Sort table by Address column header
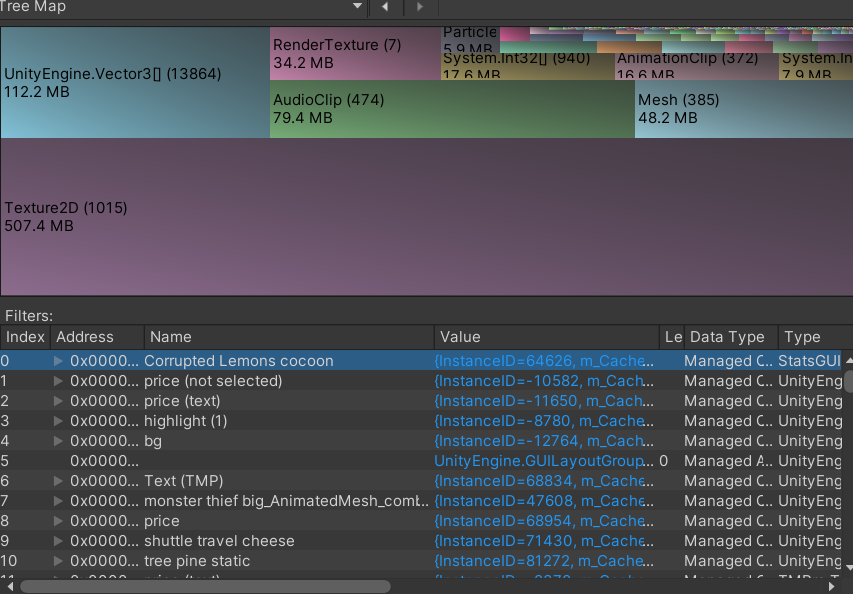The width and height of the screenshot is (853, 594). pos(97,337)
